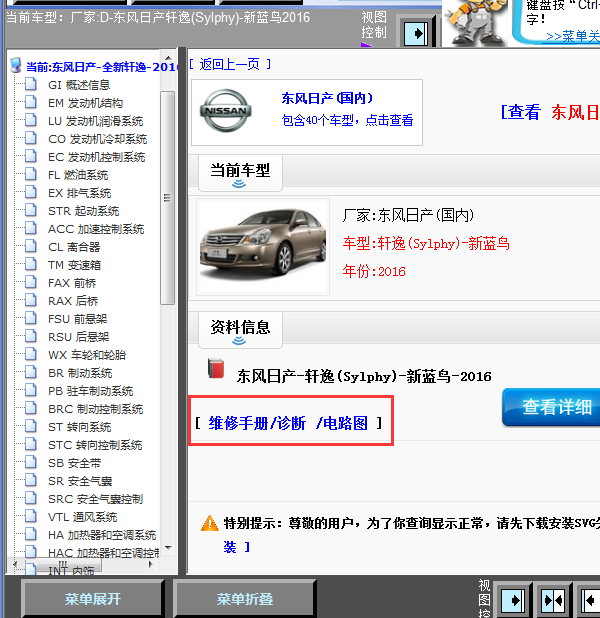Click the warning triangle icon
The width and height of the screenshot is (600, 618).
209,523
